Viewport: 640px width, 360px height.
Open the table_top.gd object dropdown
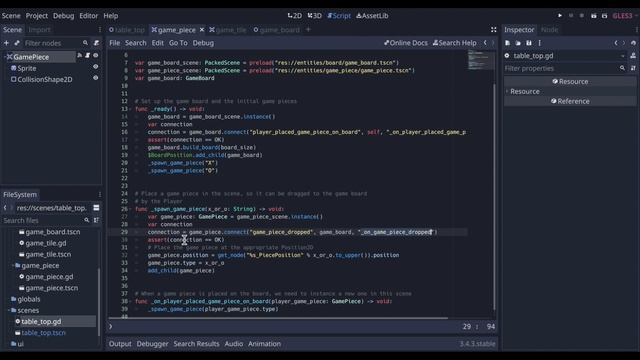565,56
